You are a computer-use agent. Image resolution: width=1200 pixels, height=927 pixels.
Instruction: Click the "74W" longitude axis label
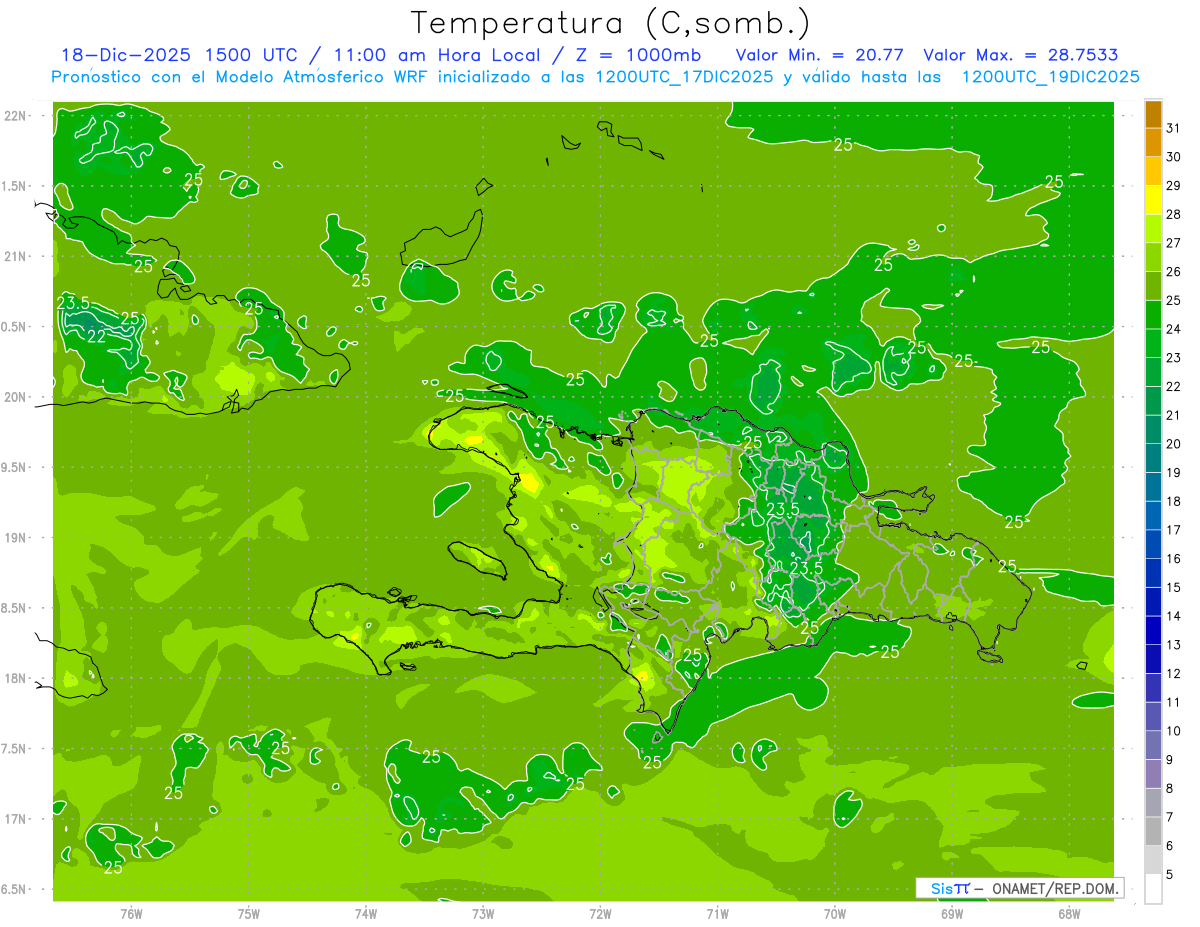click(x=366, y=914)
